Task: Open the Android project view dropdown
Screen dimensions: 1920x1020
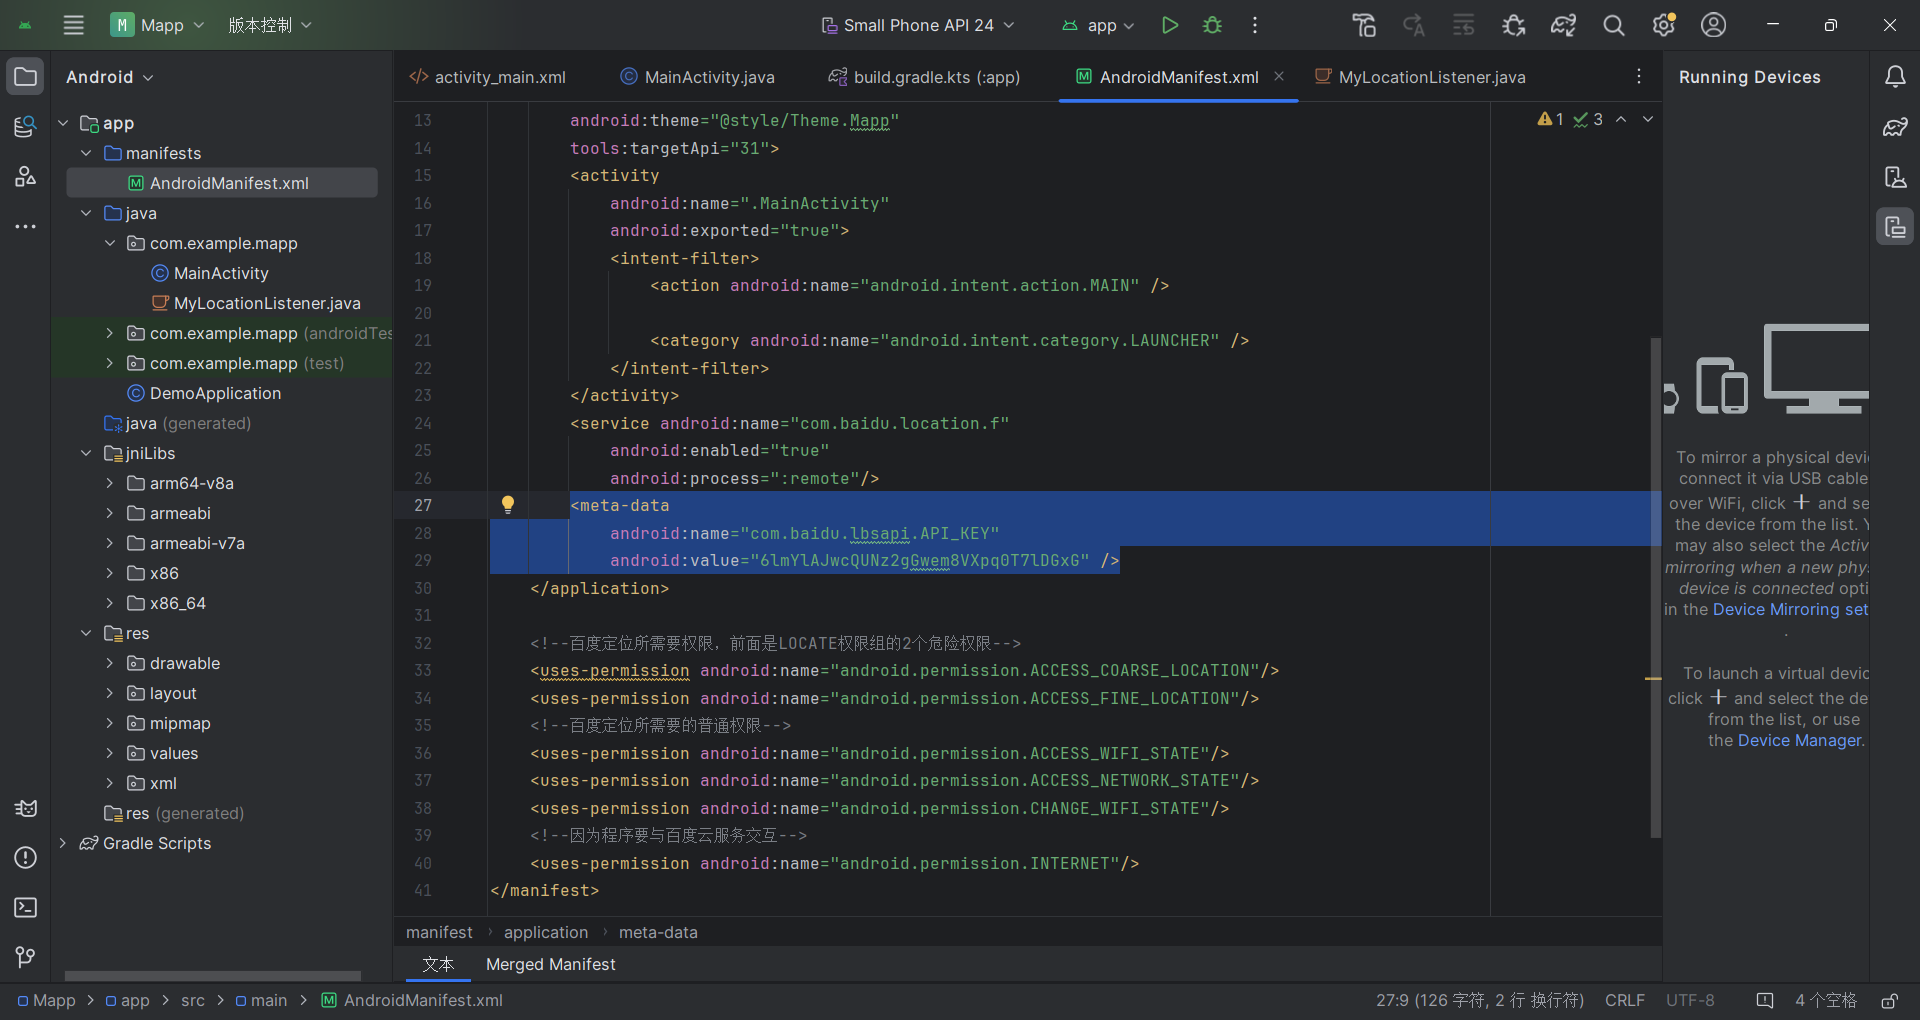Action: pos(110,77)
